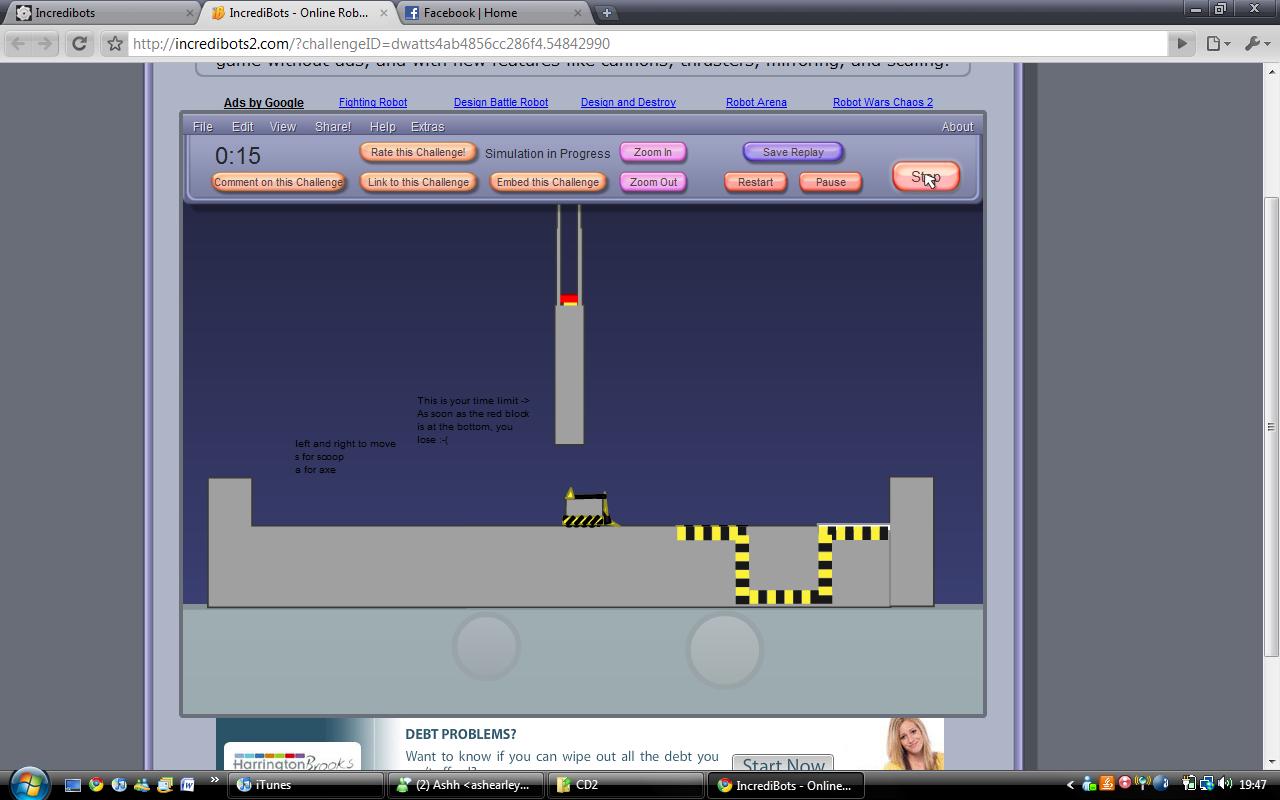Launch iTunes from quick launch
1280x800 pixels.
(119, 785)
